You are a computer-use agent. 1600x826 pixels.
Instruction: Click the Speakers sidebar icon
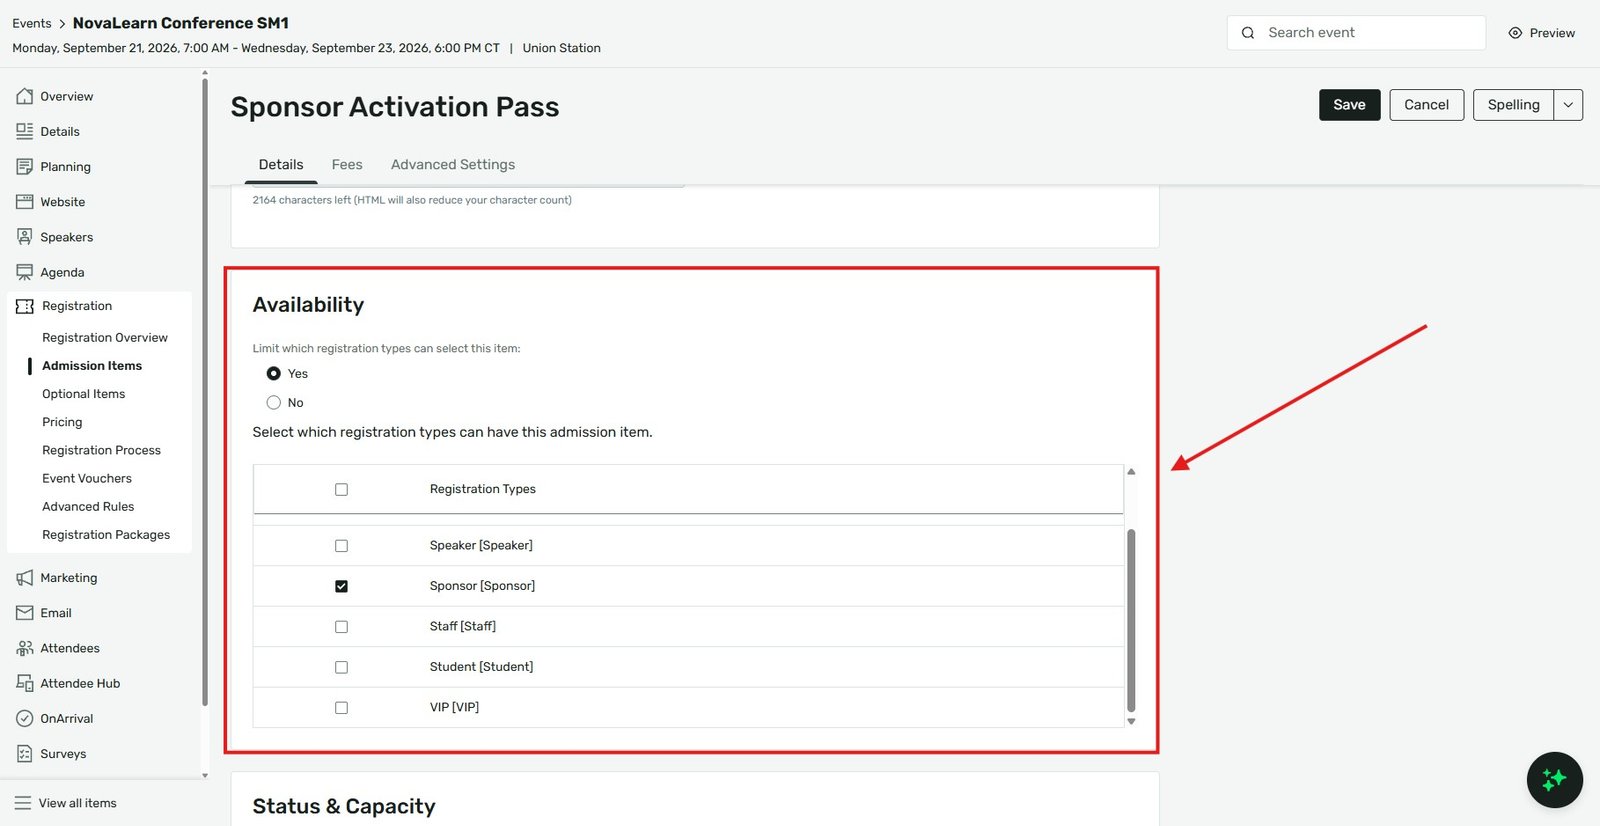click(x=25, y=237)
